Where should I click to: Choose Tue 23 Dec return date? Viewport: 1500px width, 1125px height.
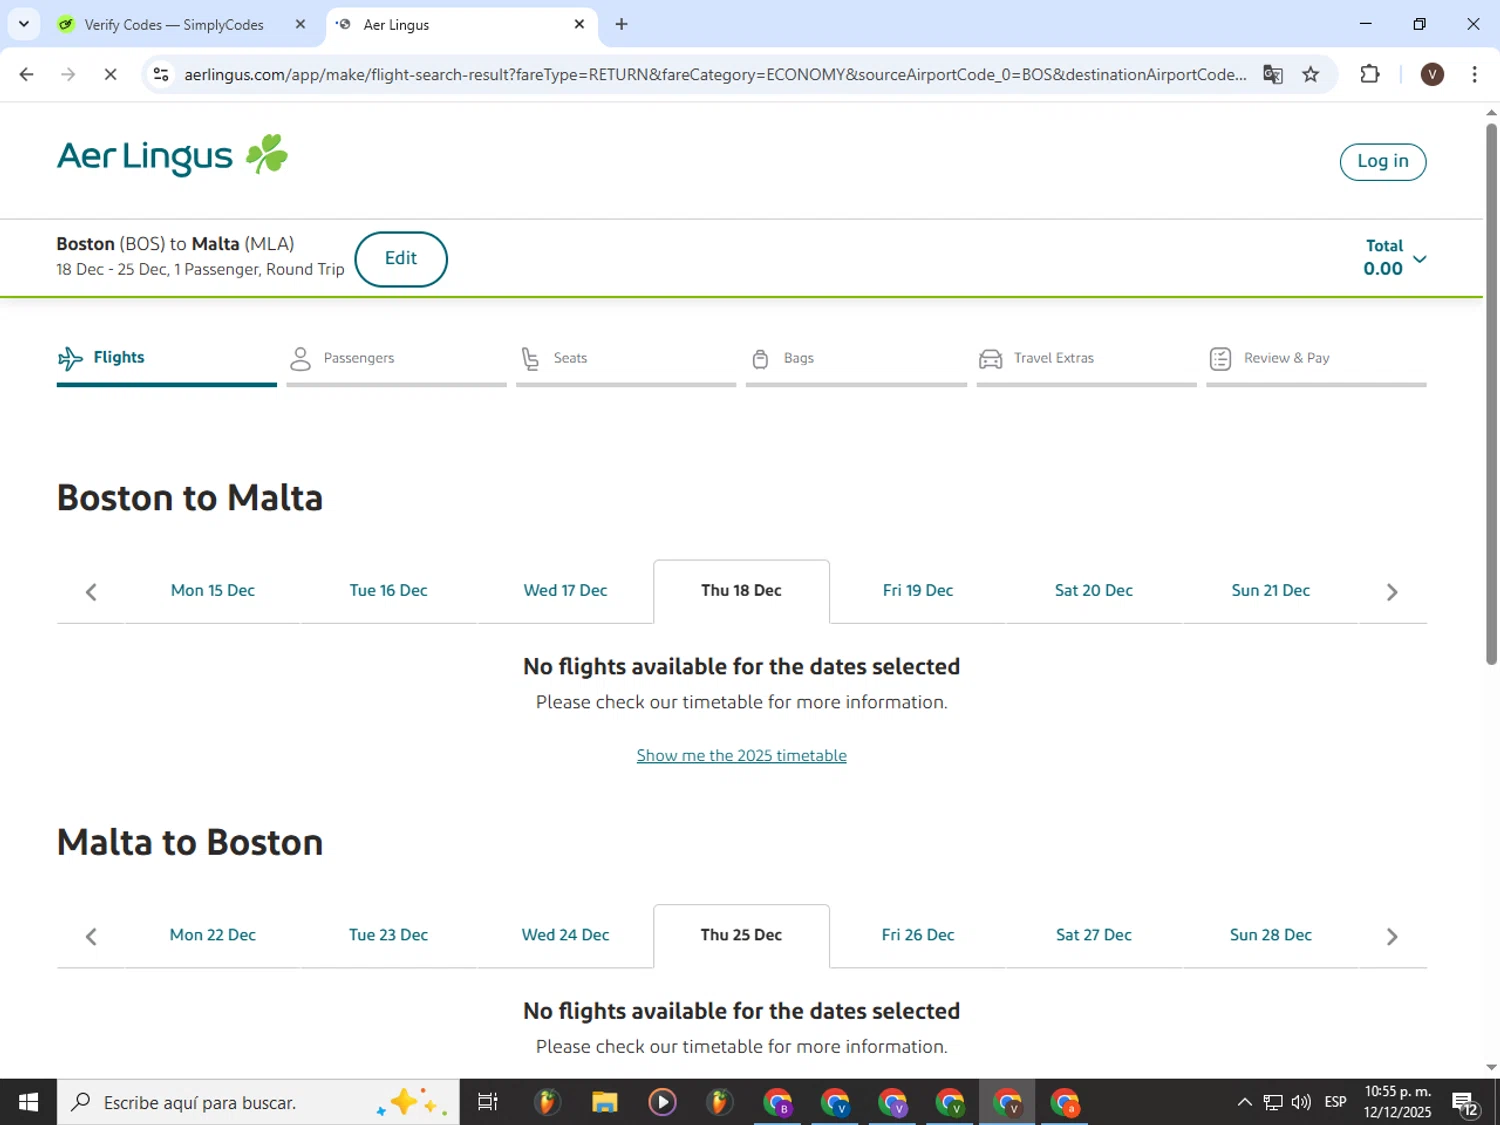389,935
